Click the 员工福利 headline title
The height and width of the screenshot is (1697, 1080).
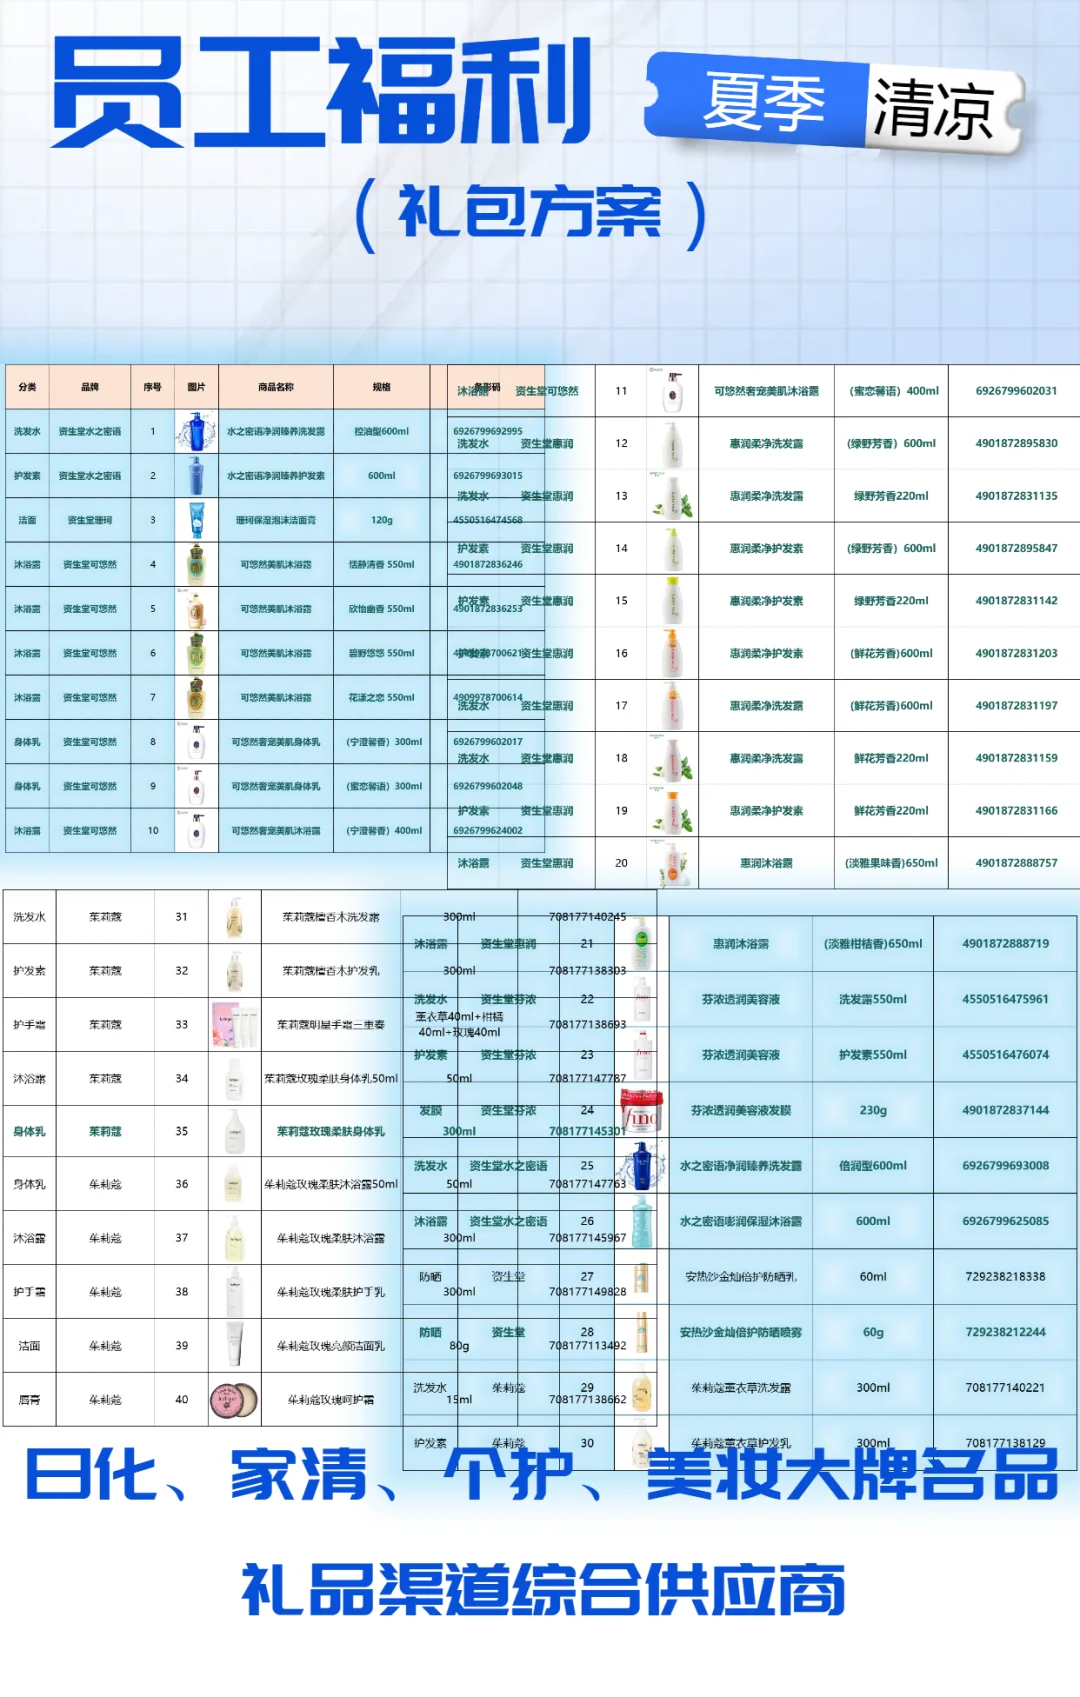tap(322, 91)
